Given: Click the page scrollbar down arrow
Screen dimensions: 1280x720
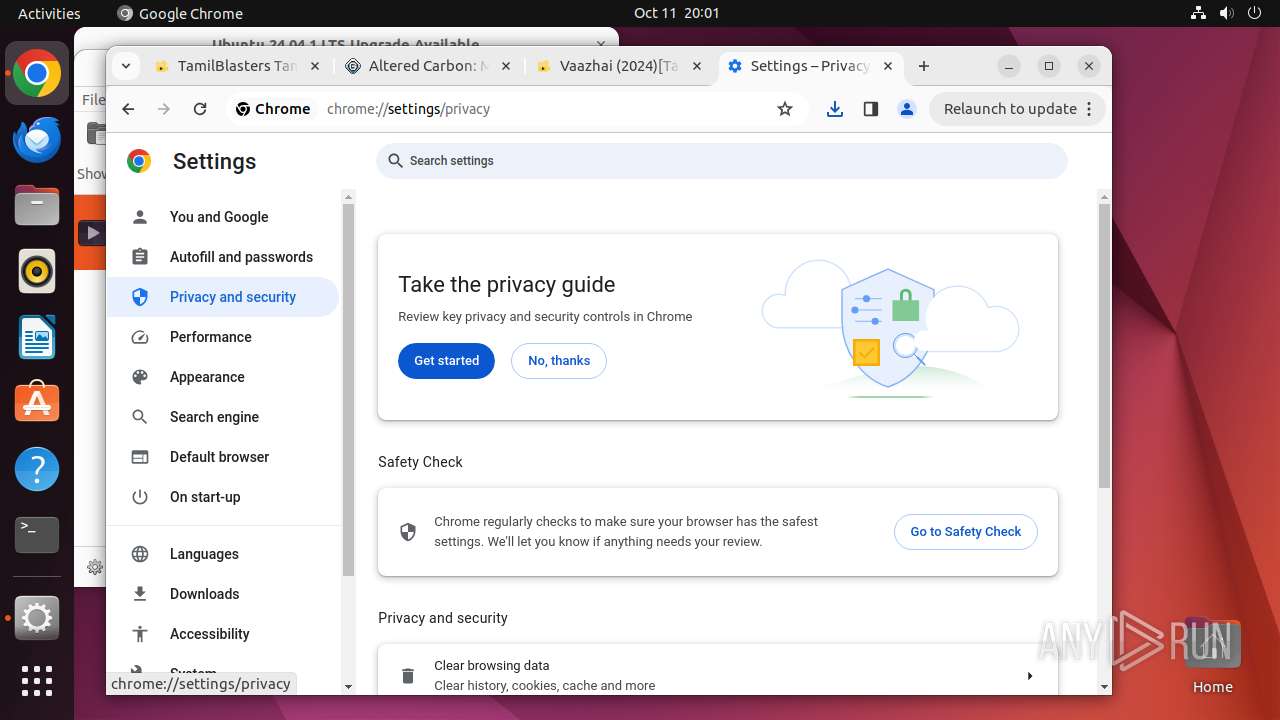Looking at the screenshot, I should click(x=1104, y=687).
